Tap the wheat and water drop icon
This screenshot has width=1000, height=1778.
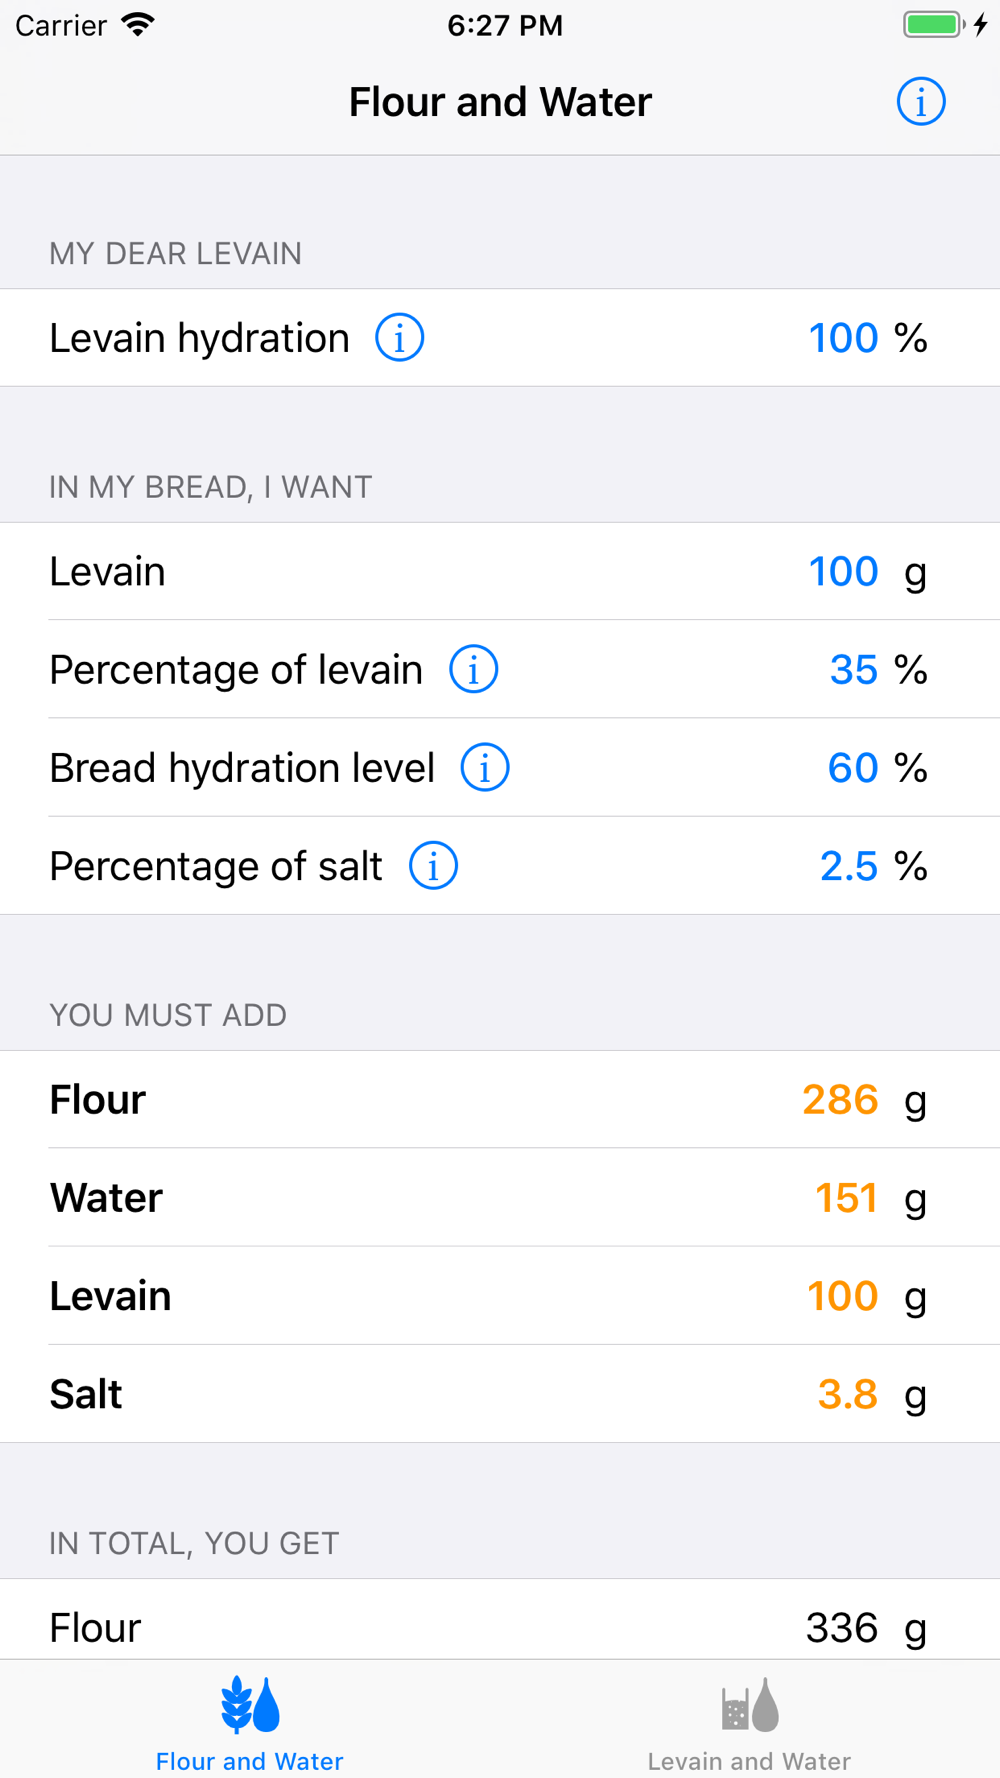250,1705
